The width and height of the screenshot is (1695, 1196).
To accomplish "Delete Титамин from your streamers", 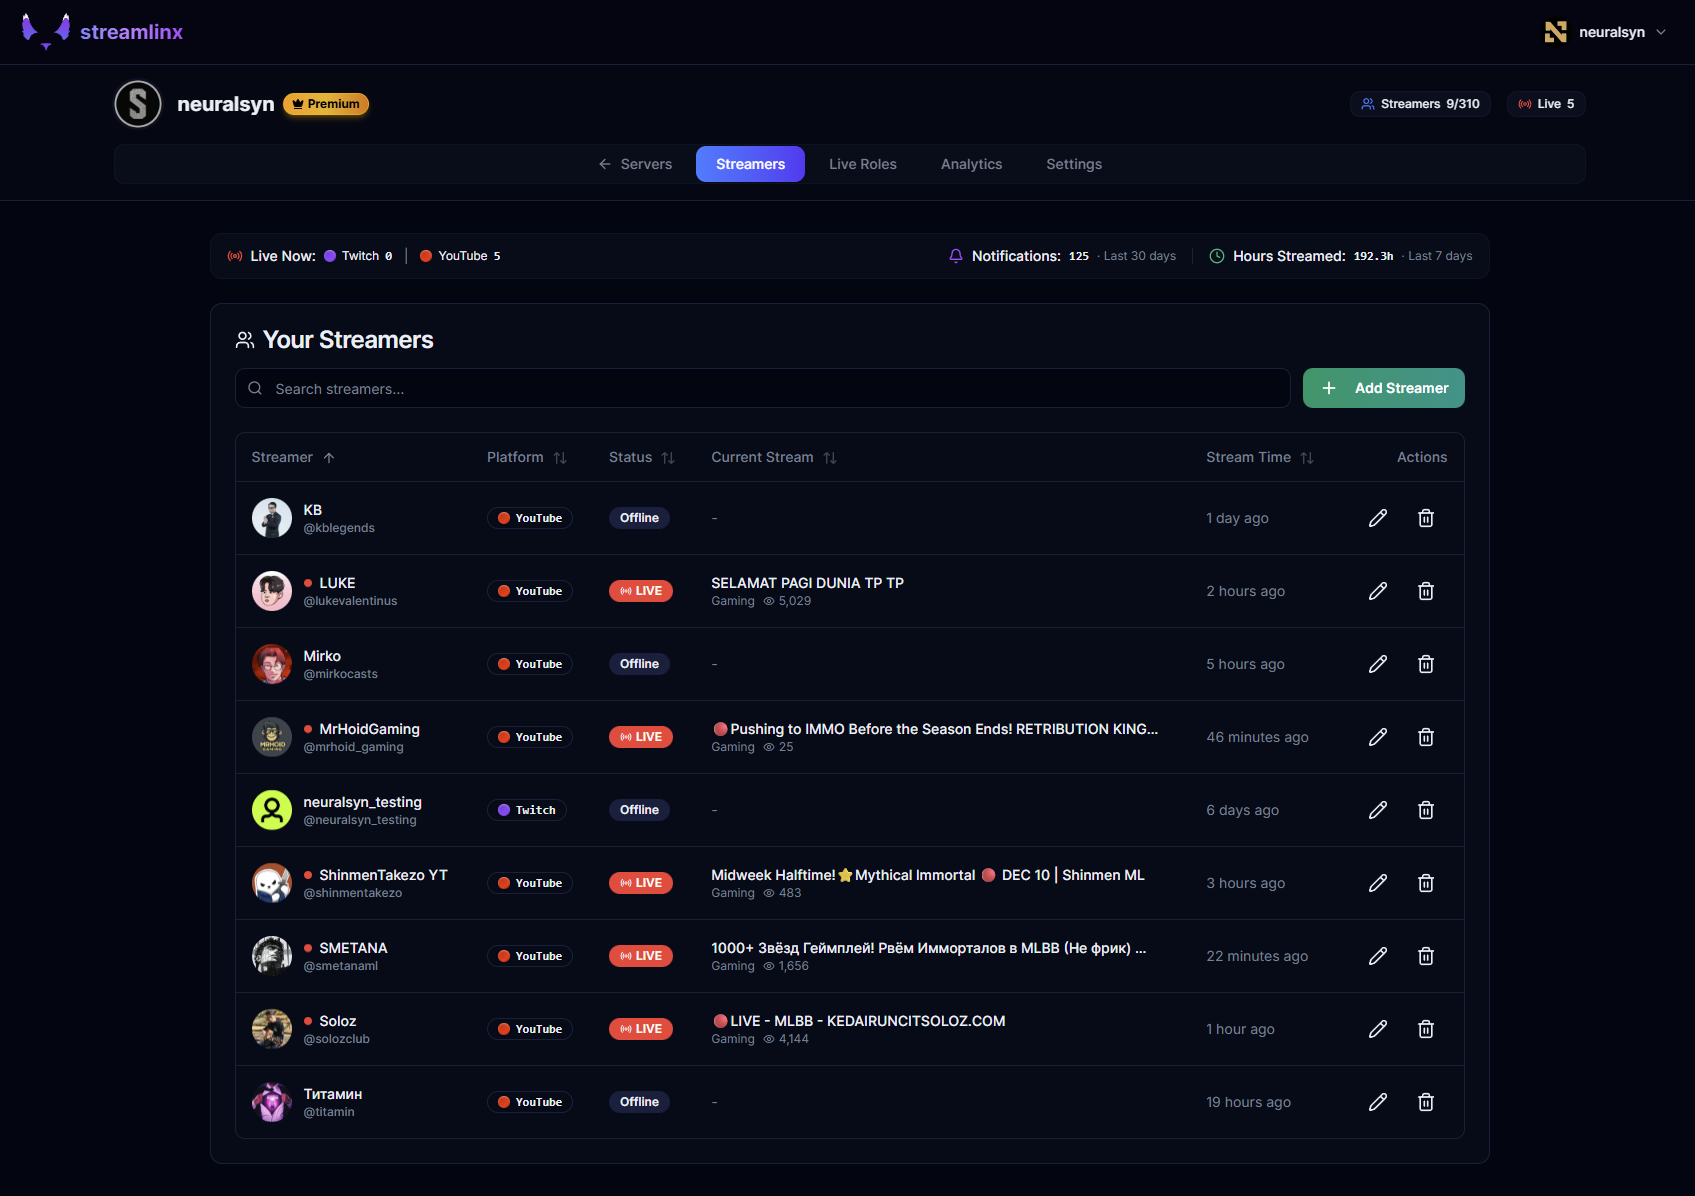I will pyautogui.click(x=1425, y=1101).
